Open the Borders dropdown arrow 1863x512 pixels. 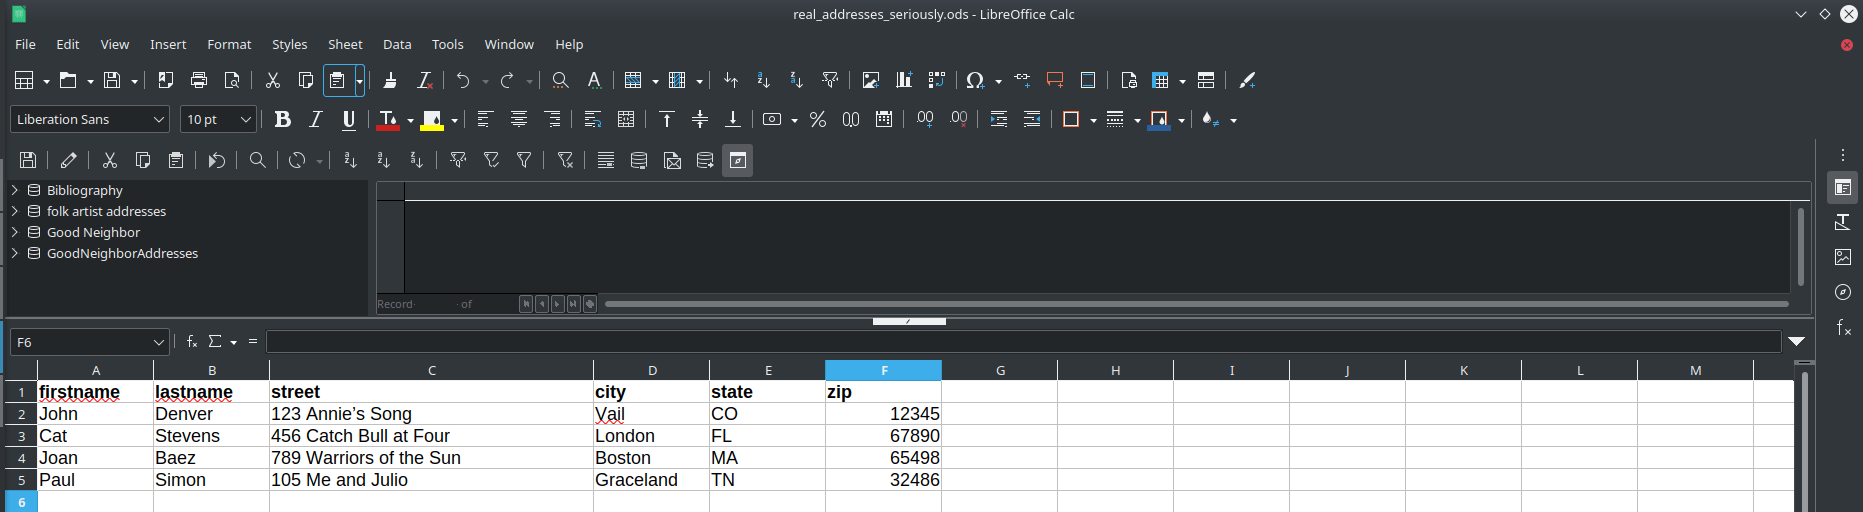click(1093, 120)
